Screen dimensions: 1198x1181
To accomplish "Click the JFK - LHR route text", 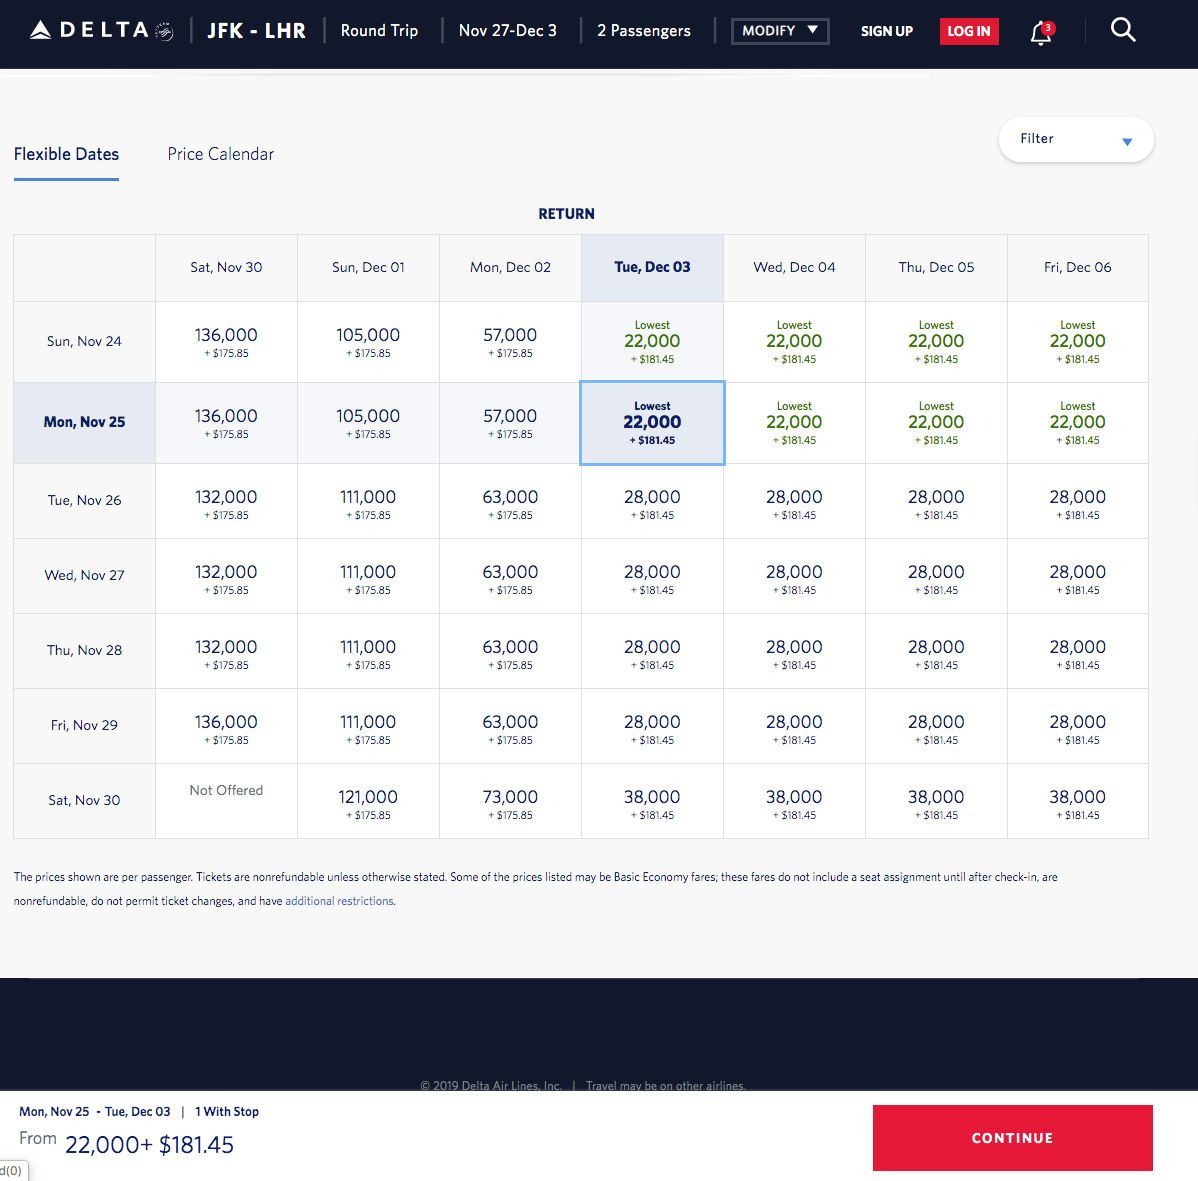I will (257, 31).
